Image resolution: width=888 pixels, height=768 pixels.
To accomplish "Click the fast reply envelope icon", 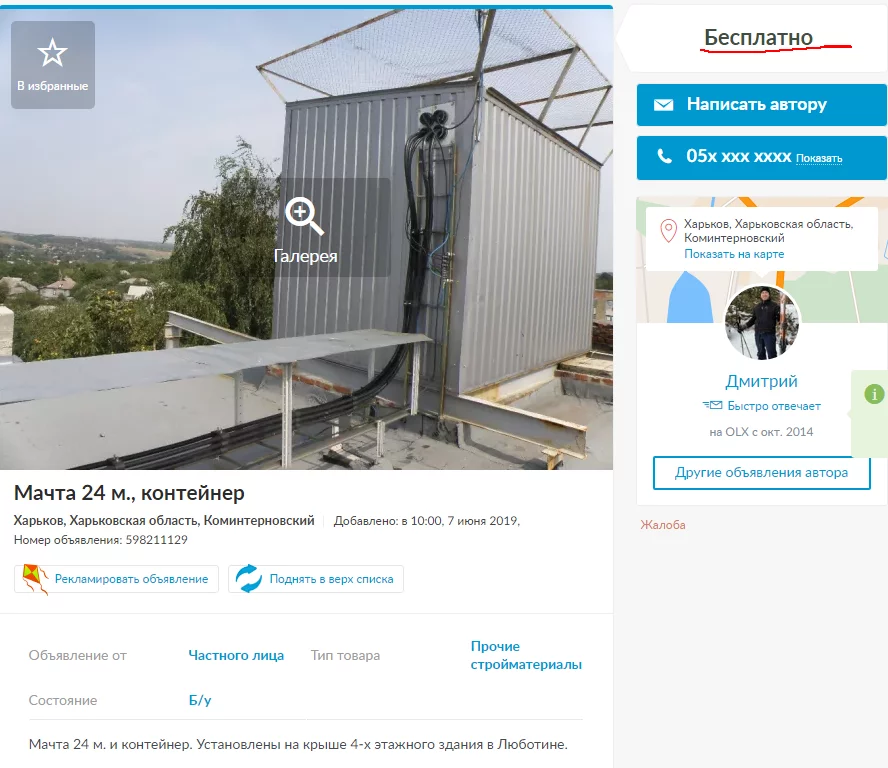I will (712, 406).
